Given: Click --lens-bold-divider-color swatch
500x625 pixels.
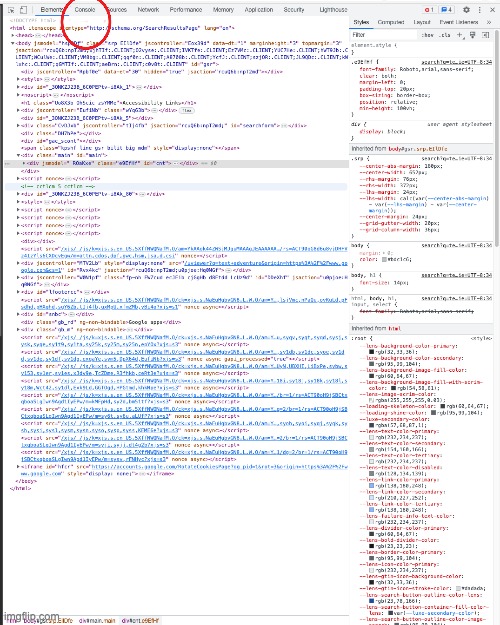Looking at the screenshot, I should click(371, 546).
